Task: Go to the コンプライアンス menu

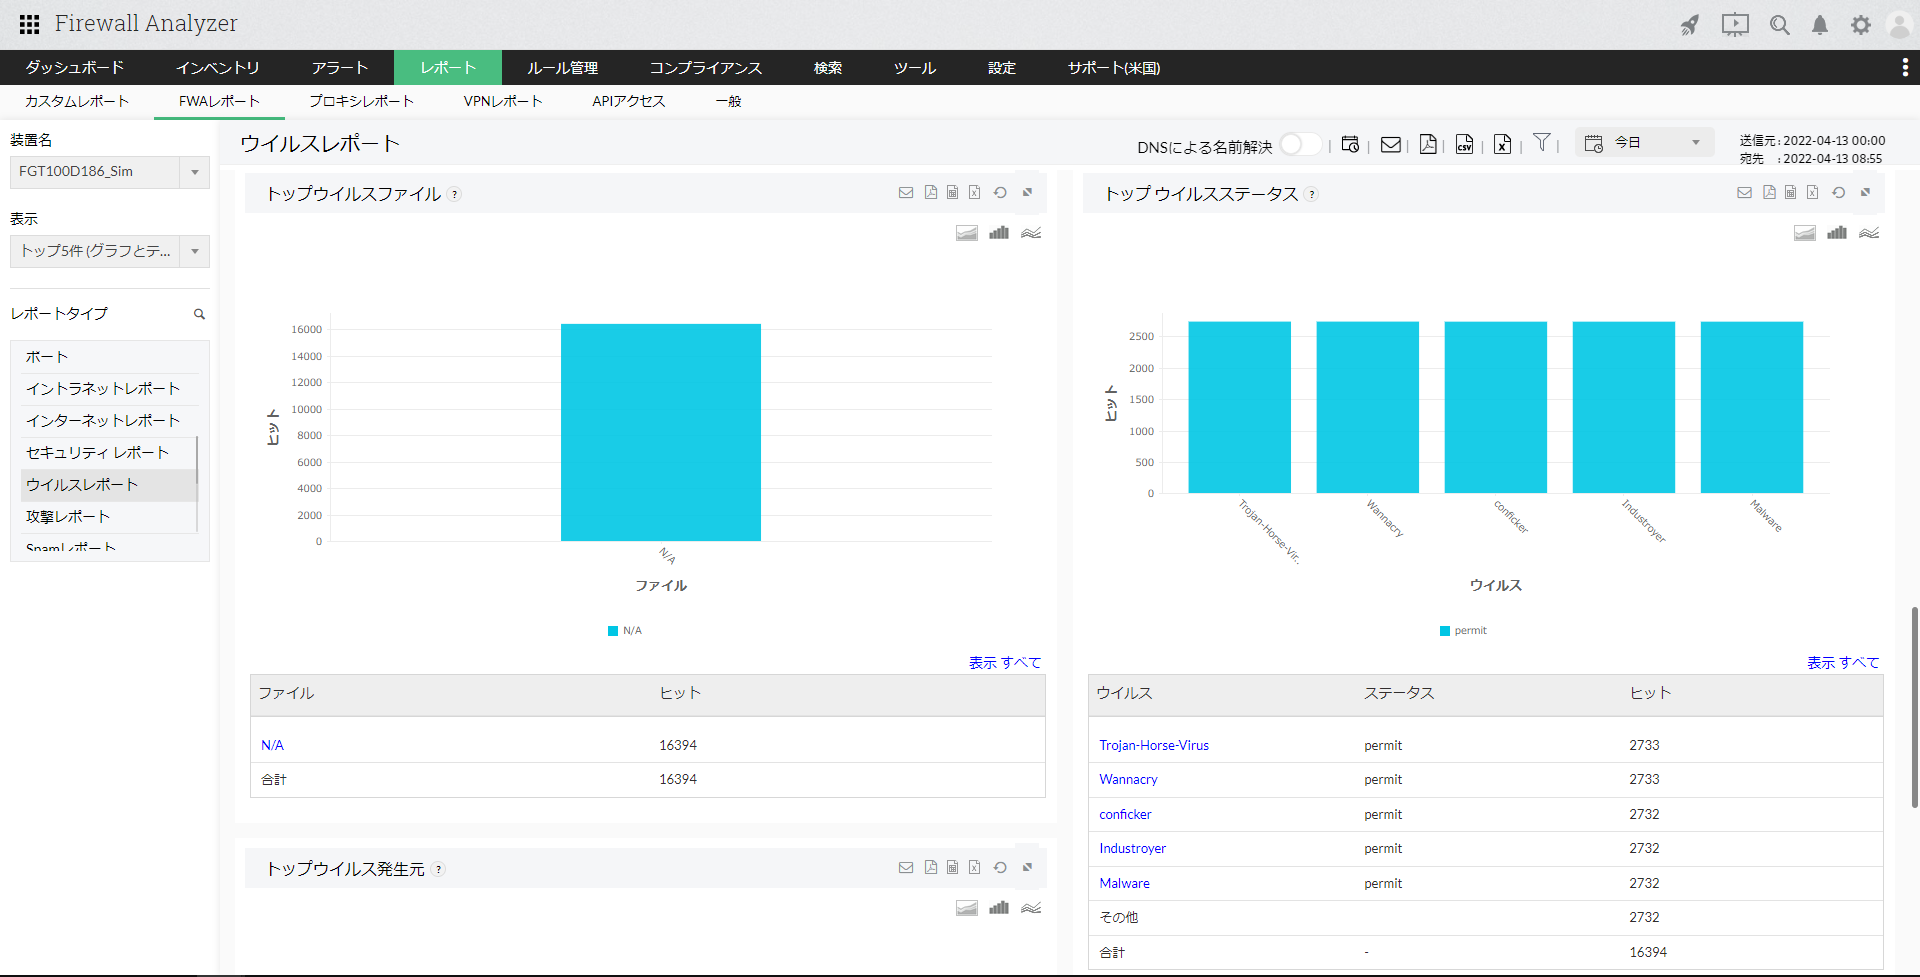Action: coord(705,68)
